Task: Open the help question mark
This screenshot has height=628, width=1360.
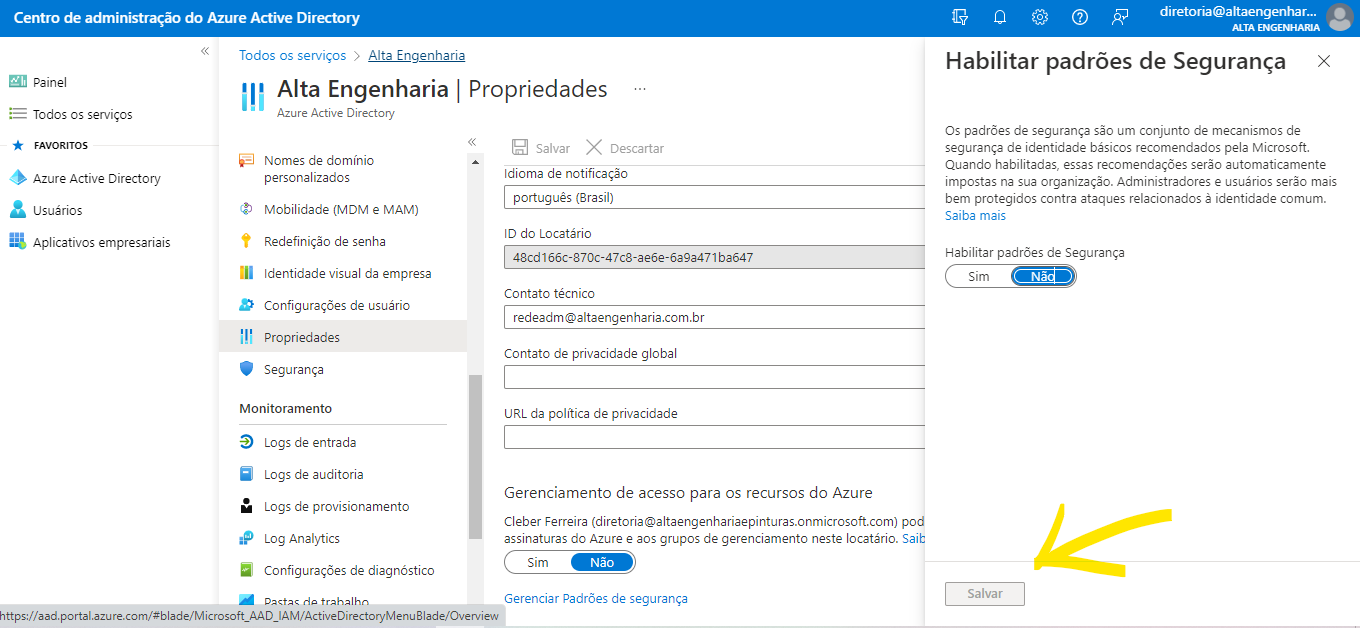Action: pyautogui.click(x=1080, y=17)
